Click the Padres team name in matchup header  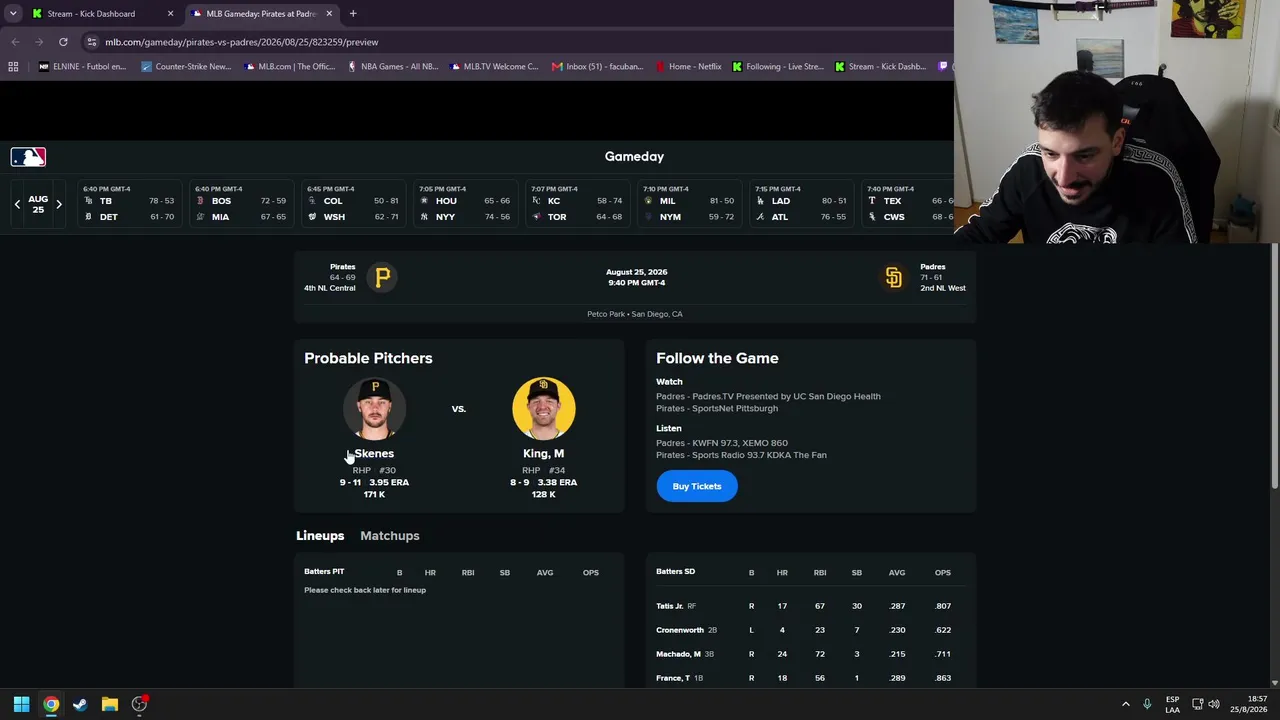pyautogui.click(x=933, y=267)
